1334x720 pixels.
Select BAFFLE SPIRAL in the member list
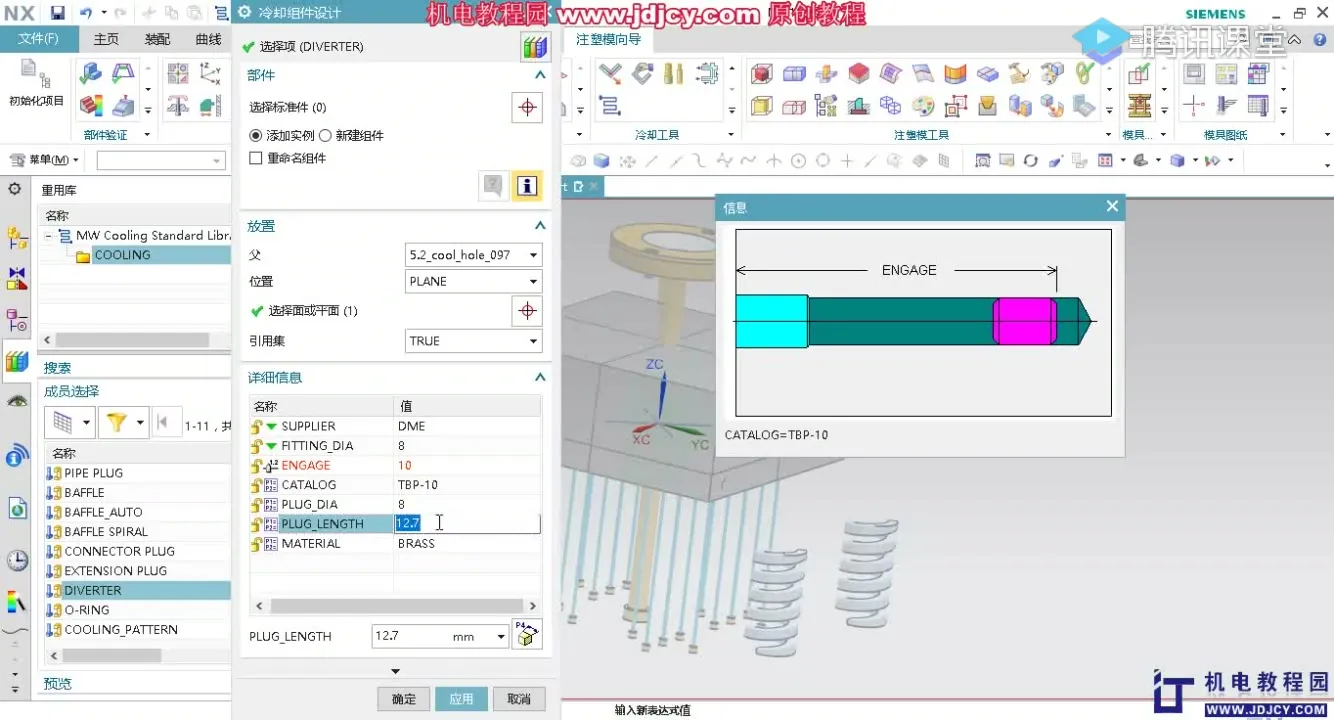(106, 532)
